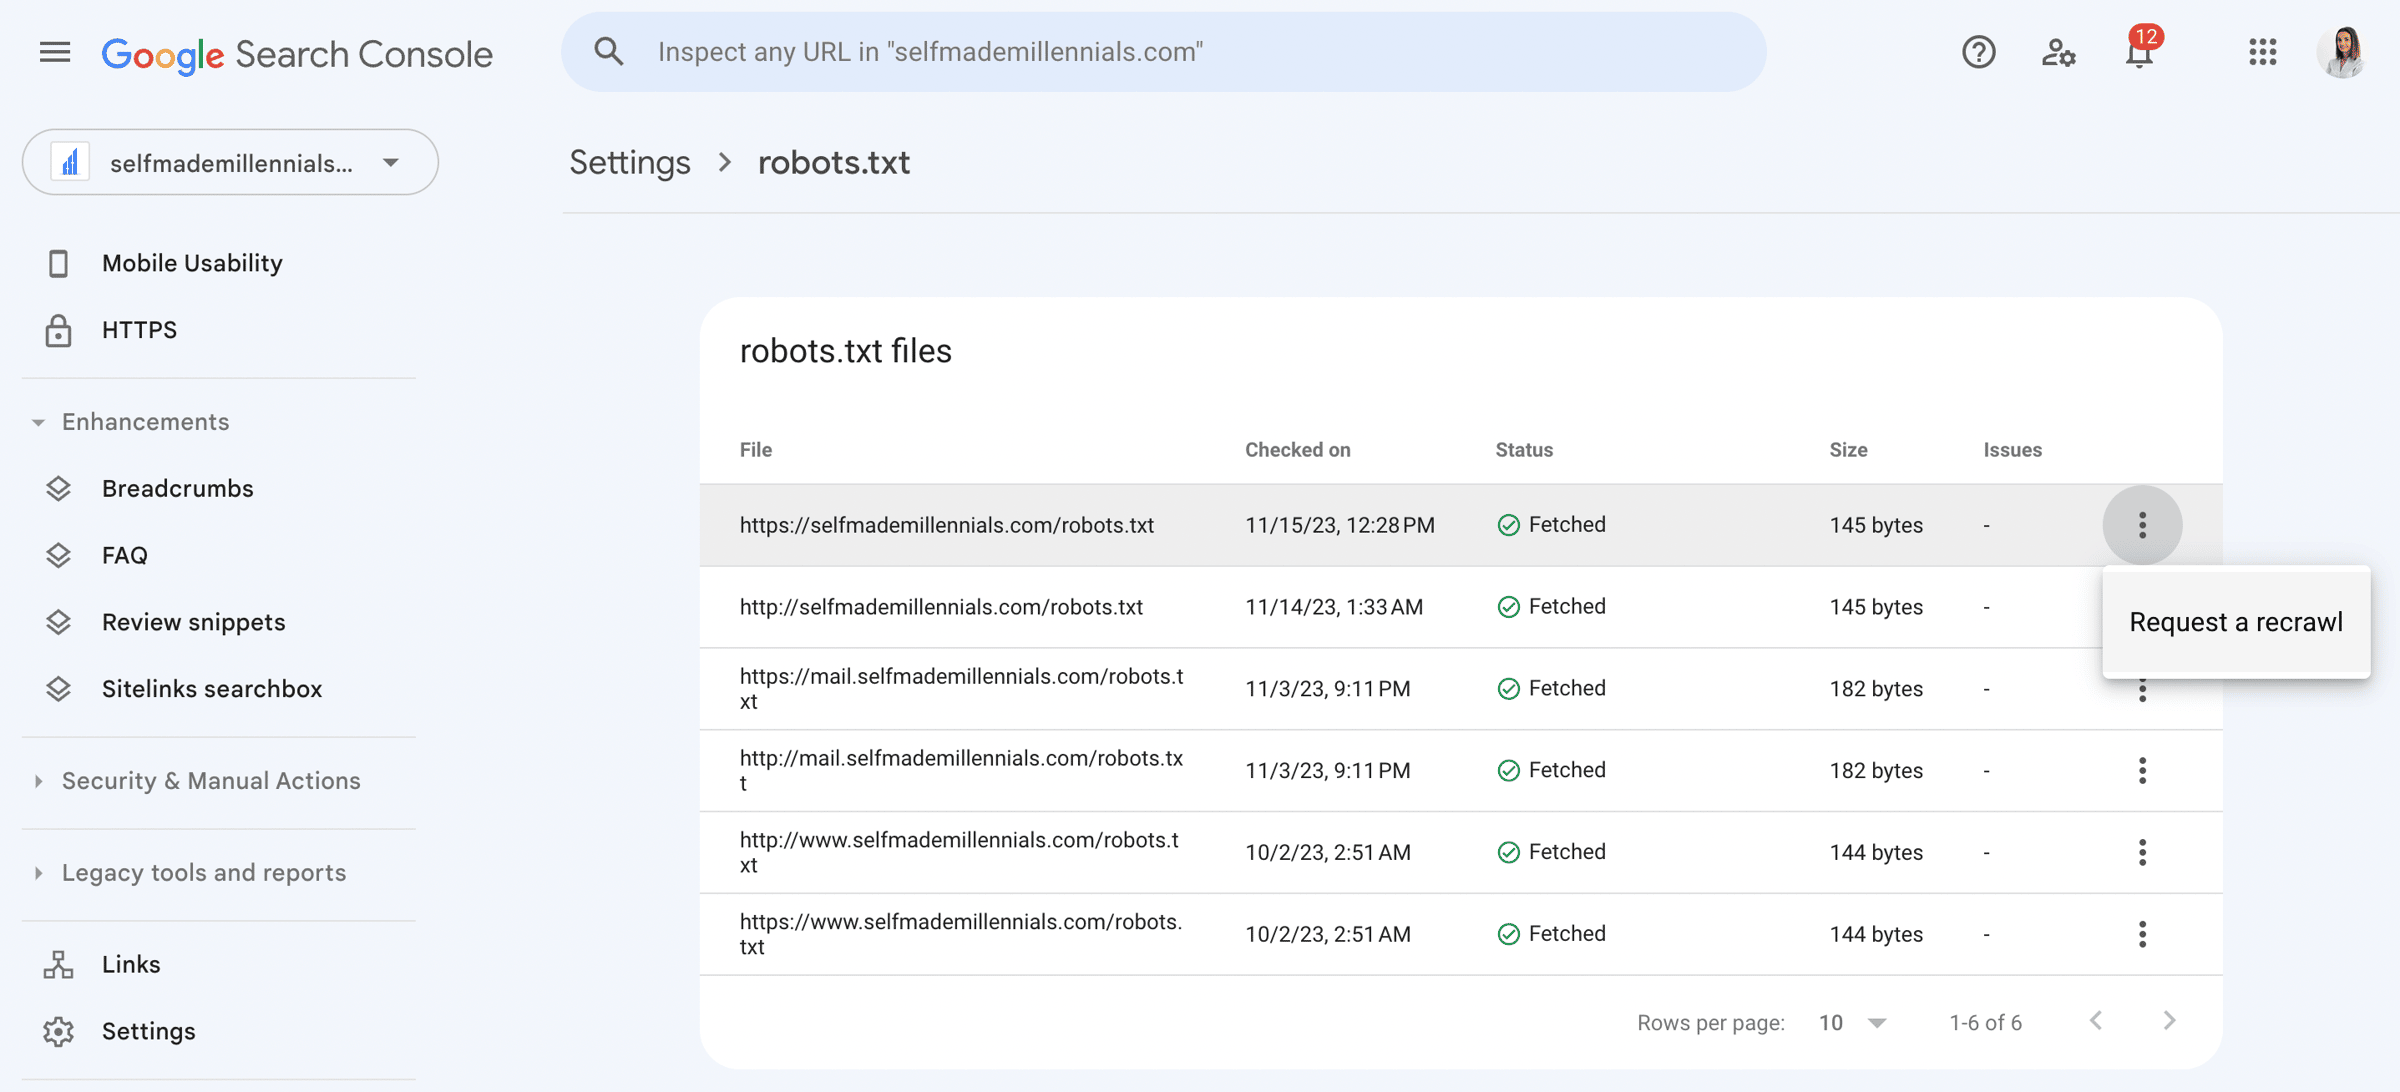Viewport: 2400px width, 1092px height.
Task: Open the account profile avatar
Action: pyautogui.click(x=2343, y=52)
